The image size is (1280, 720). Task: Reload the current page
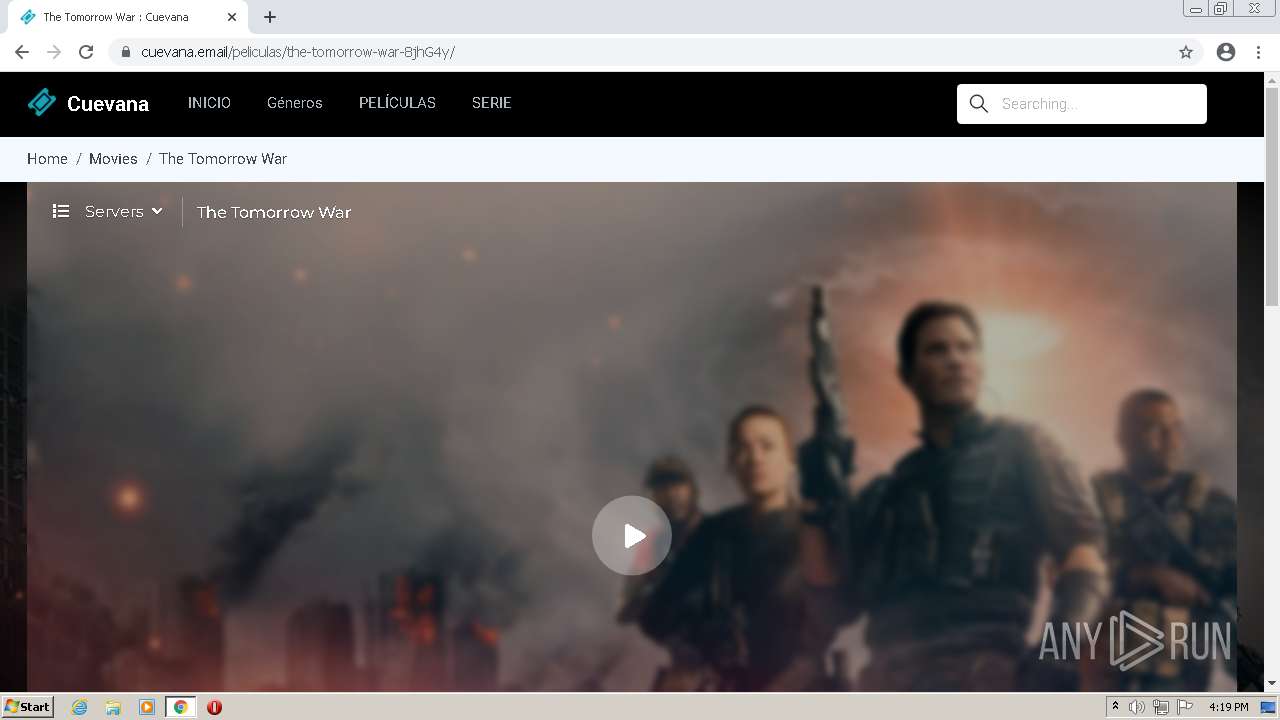86,52
